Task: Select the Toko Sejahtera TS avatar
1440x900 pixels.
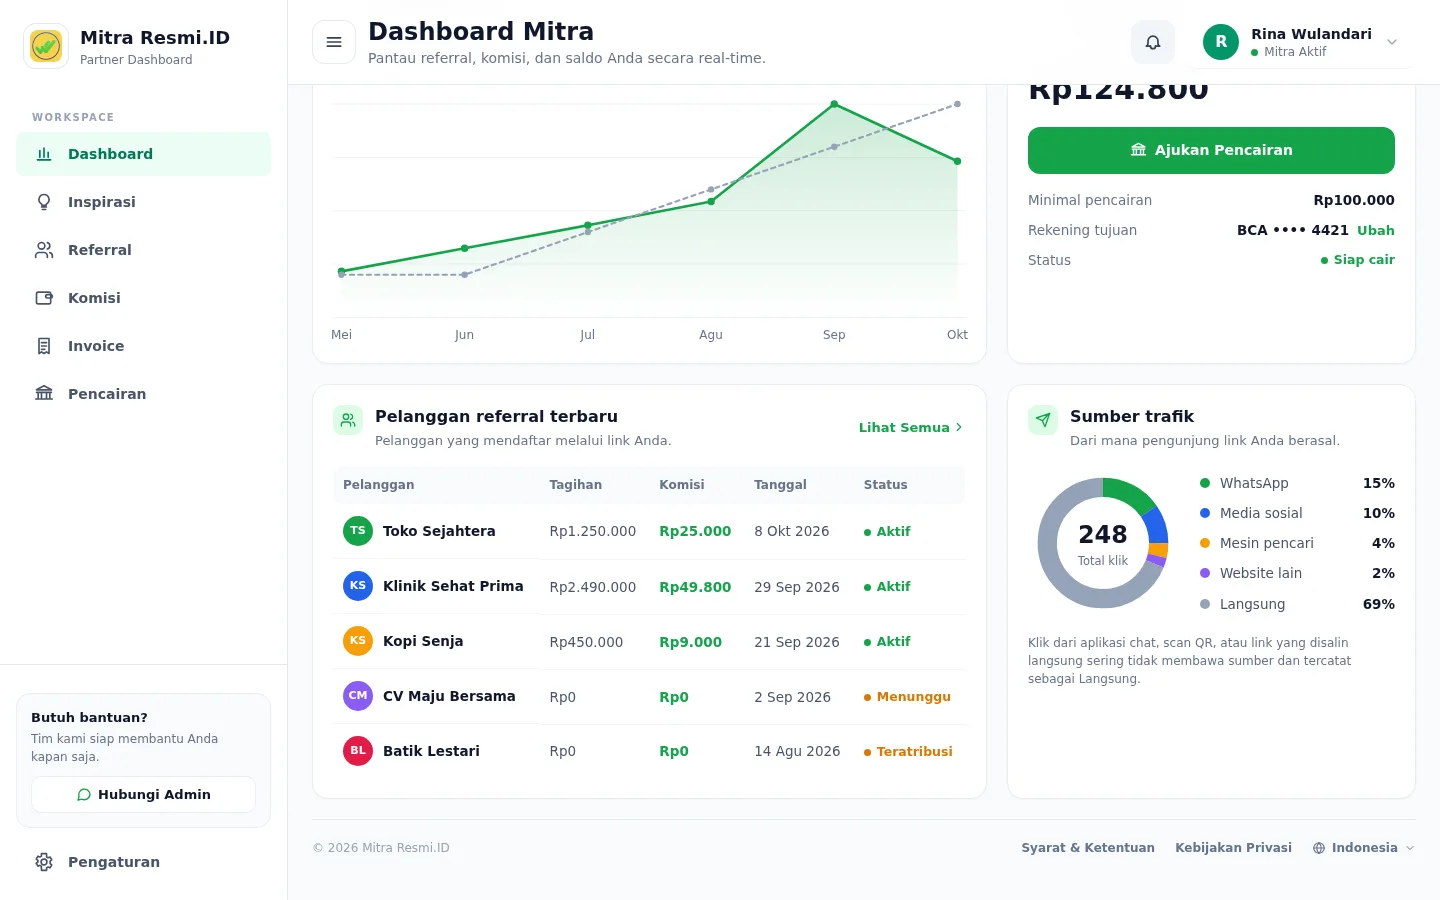Action: click(358, 531)
